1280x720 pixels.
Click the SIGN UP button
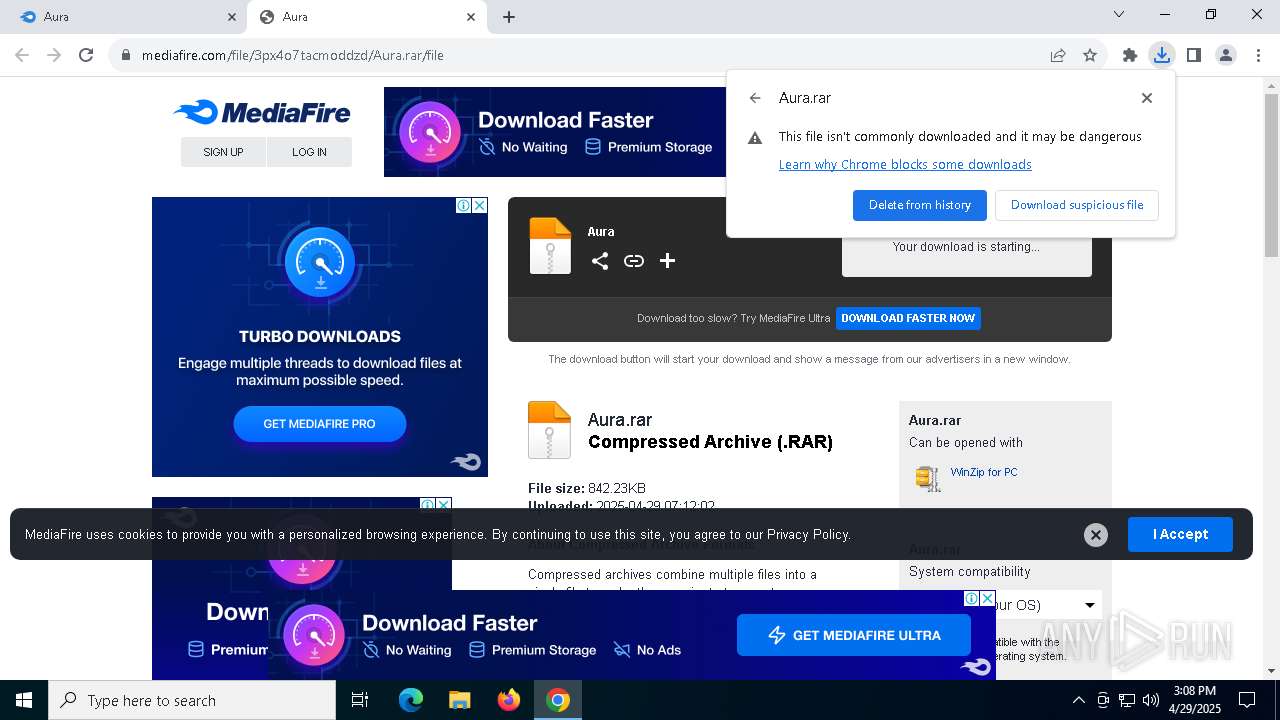223,152
